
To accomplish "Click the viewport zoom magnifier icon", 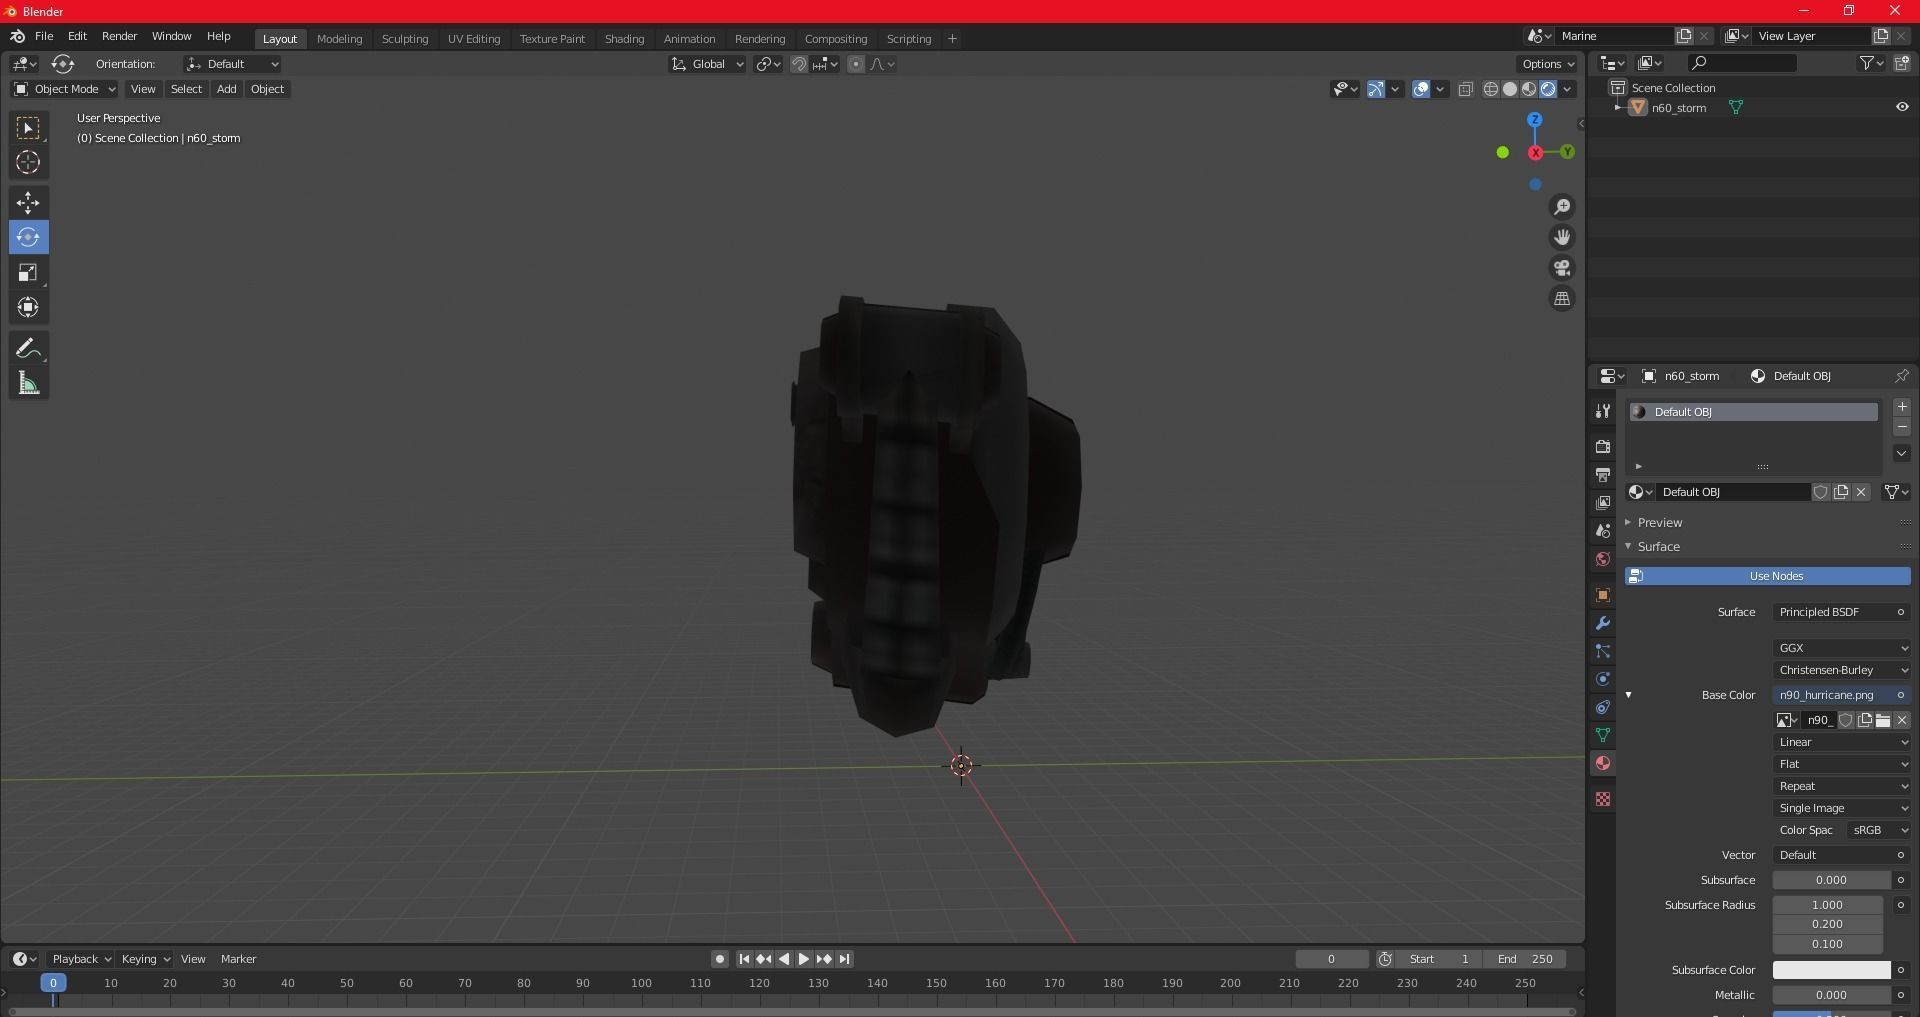I will [1562, 207].
